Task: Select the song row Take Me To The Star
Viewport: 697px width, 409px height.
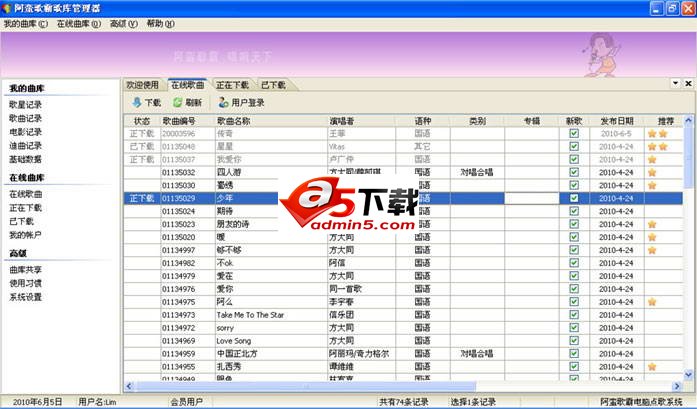Action: coord(403,315)
